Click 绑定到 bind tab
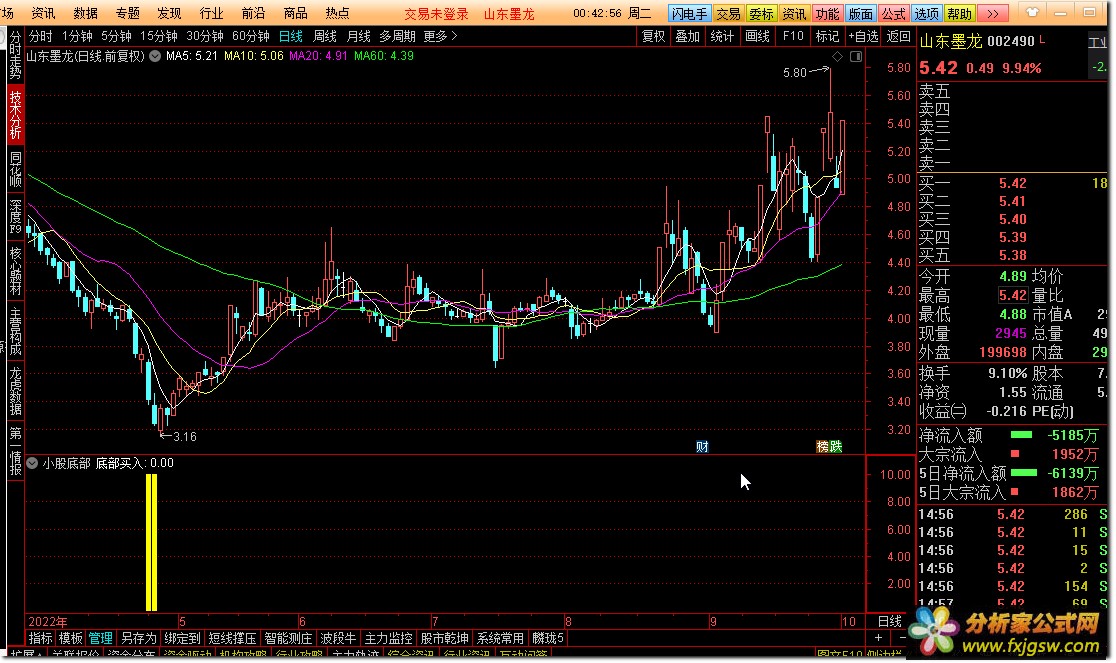1116x663 pixels. (182, 638)
